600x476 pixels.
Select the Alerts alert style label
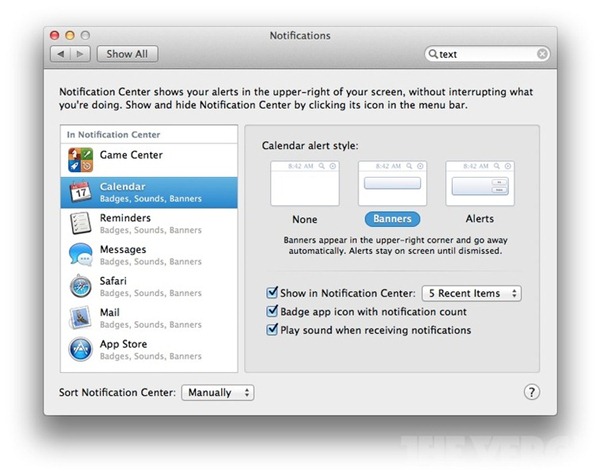479,219
